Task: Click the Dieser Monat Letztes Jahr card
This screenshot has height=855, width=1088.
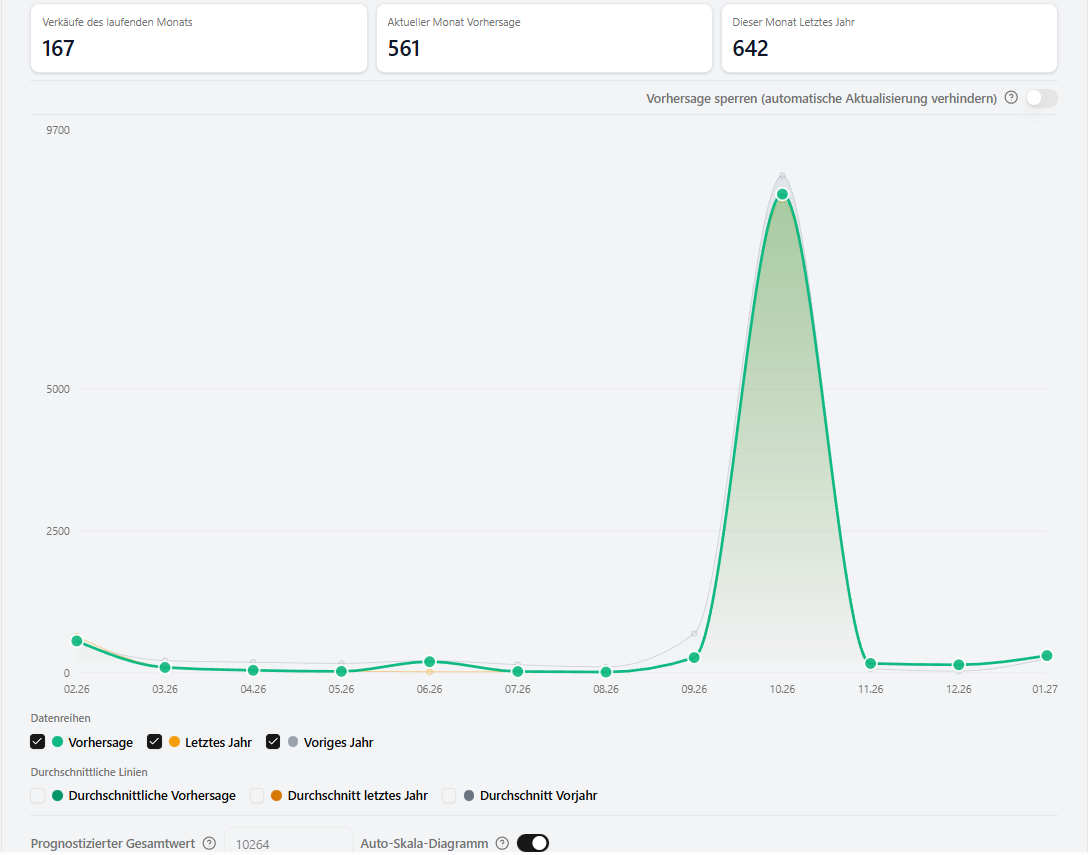Action: tap(890, 37)
